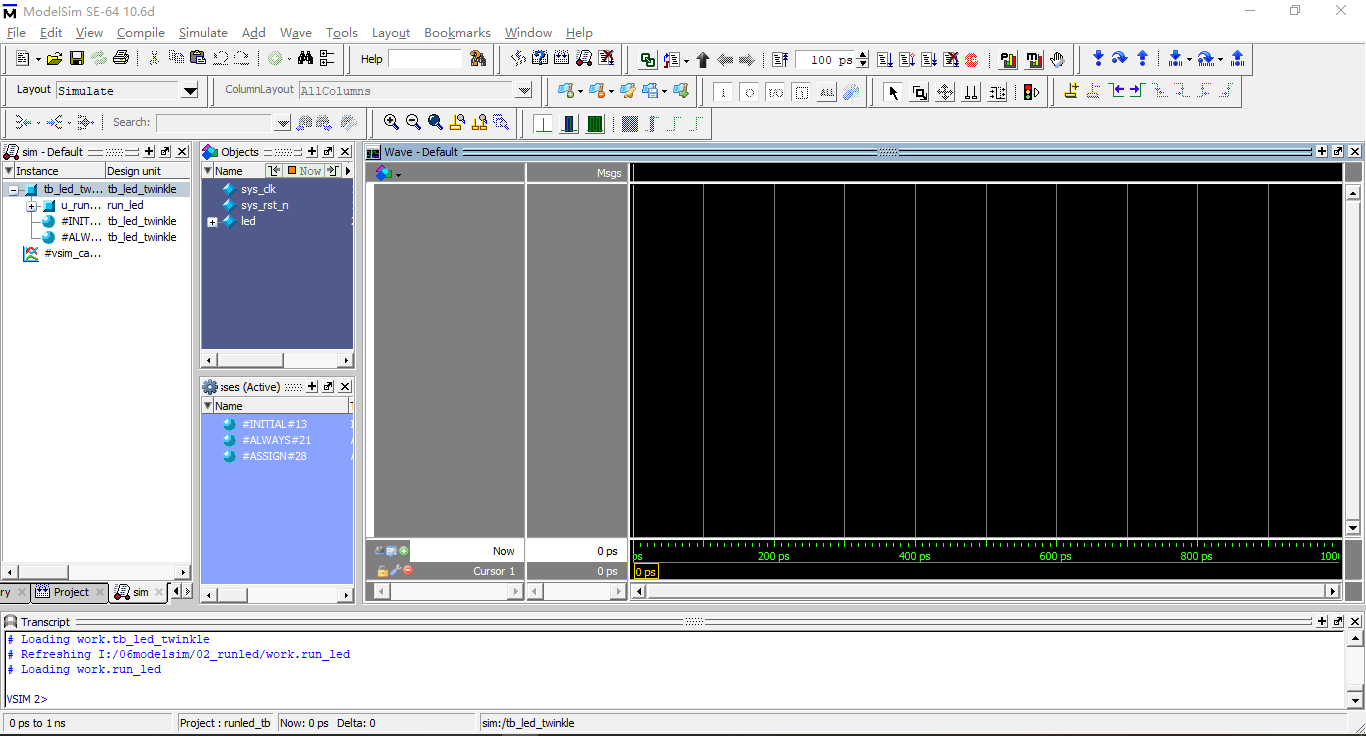This screenshot has height=736, width=1366.
Task: Expand the u_run... instance node
Action: tap(32, 205)
